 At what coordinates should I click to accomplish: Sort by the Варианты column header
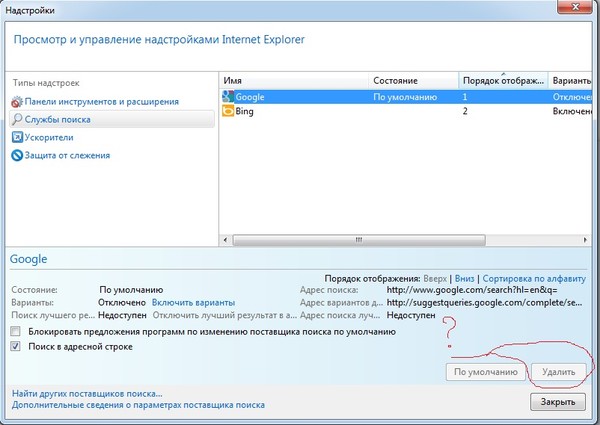(x=570, y=81)
